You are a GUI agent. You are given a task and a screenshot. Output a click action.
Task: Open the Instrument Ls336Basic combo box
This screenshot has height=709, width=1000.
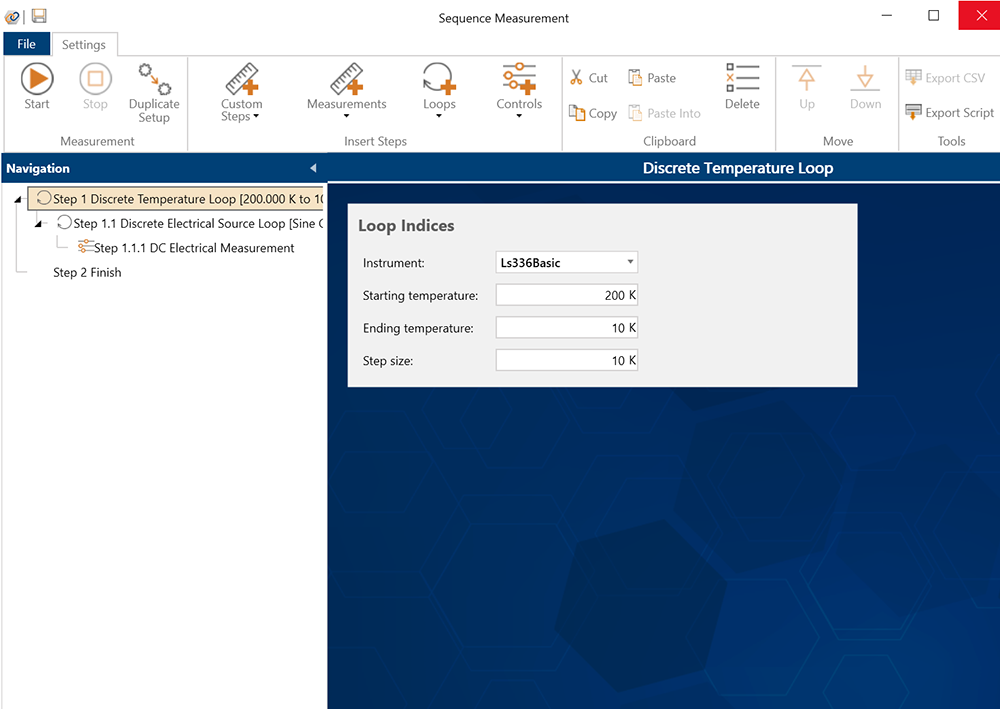coord(566,263)
